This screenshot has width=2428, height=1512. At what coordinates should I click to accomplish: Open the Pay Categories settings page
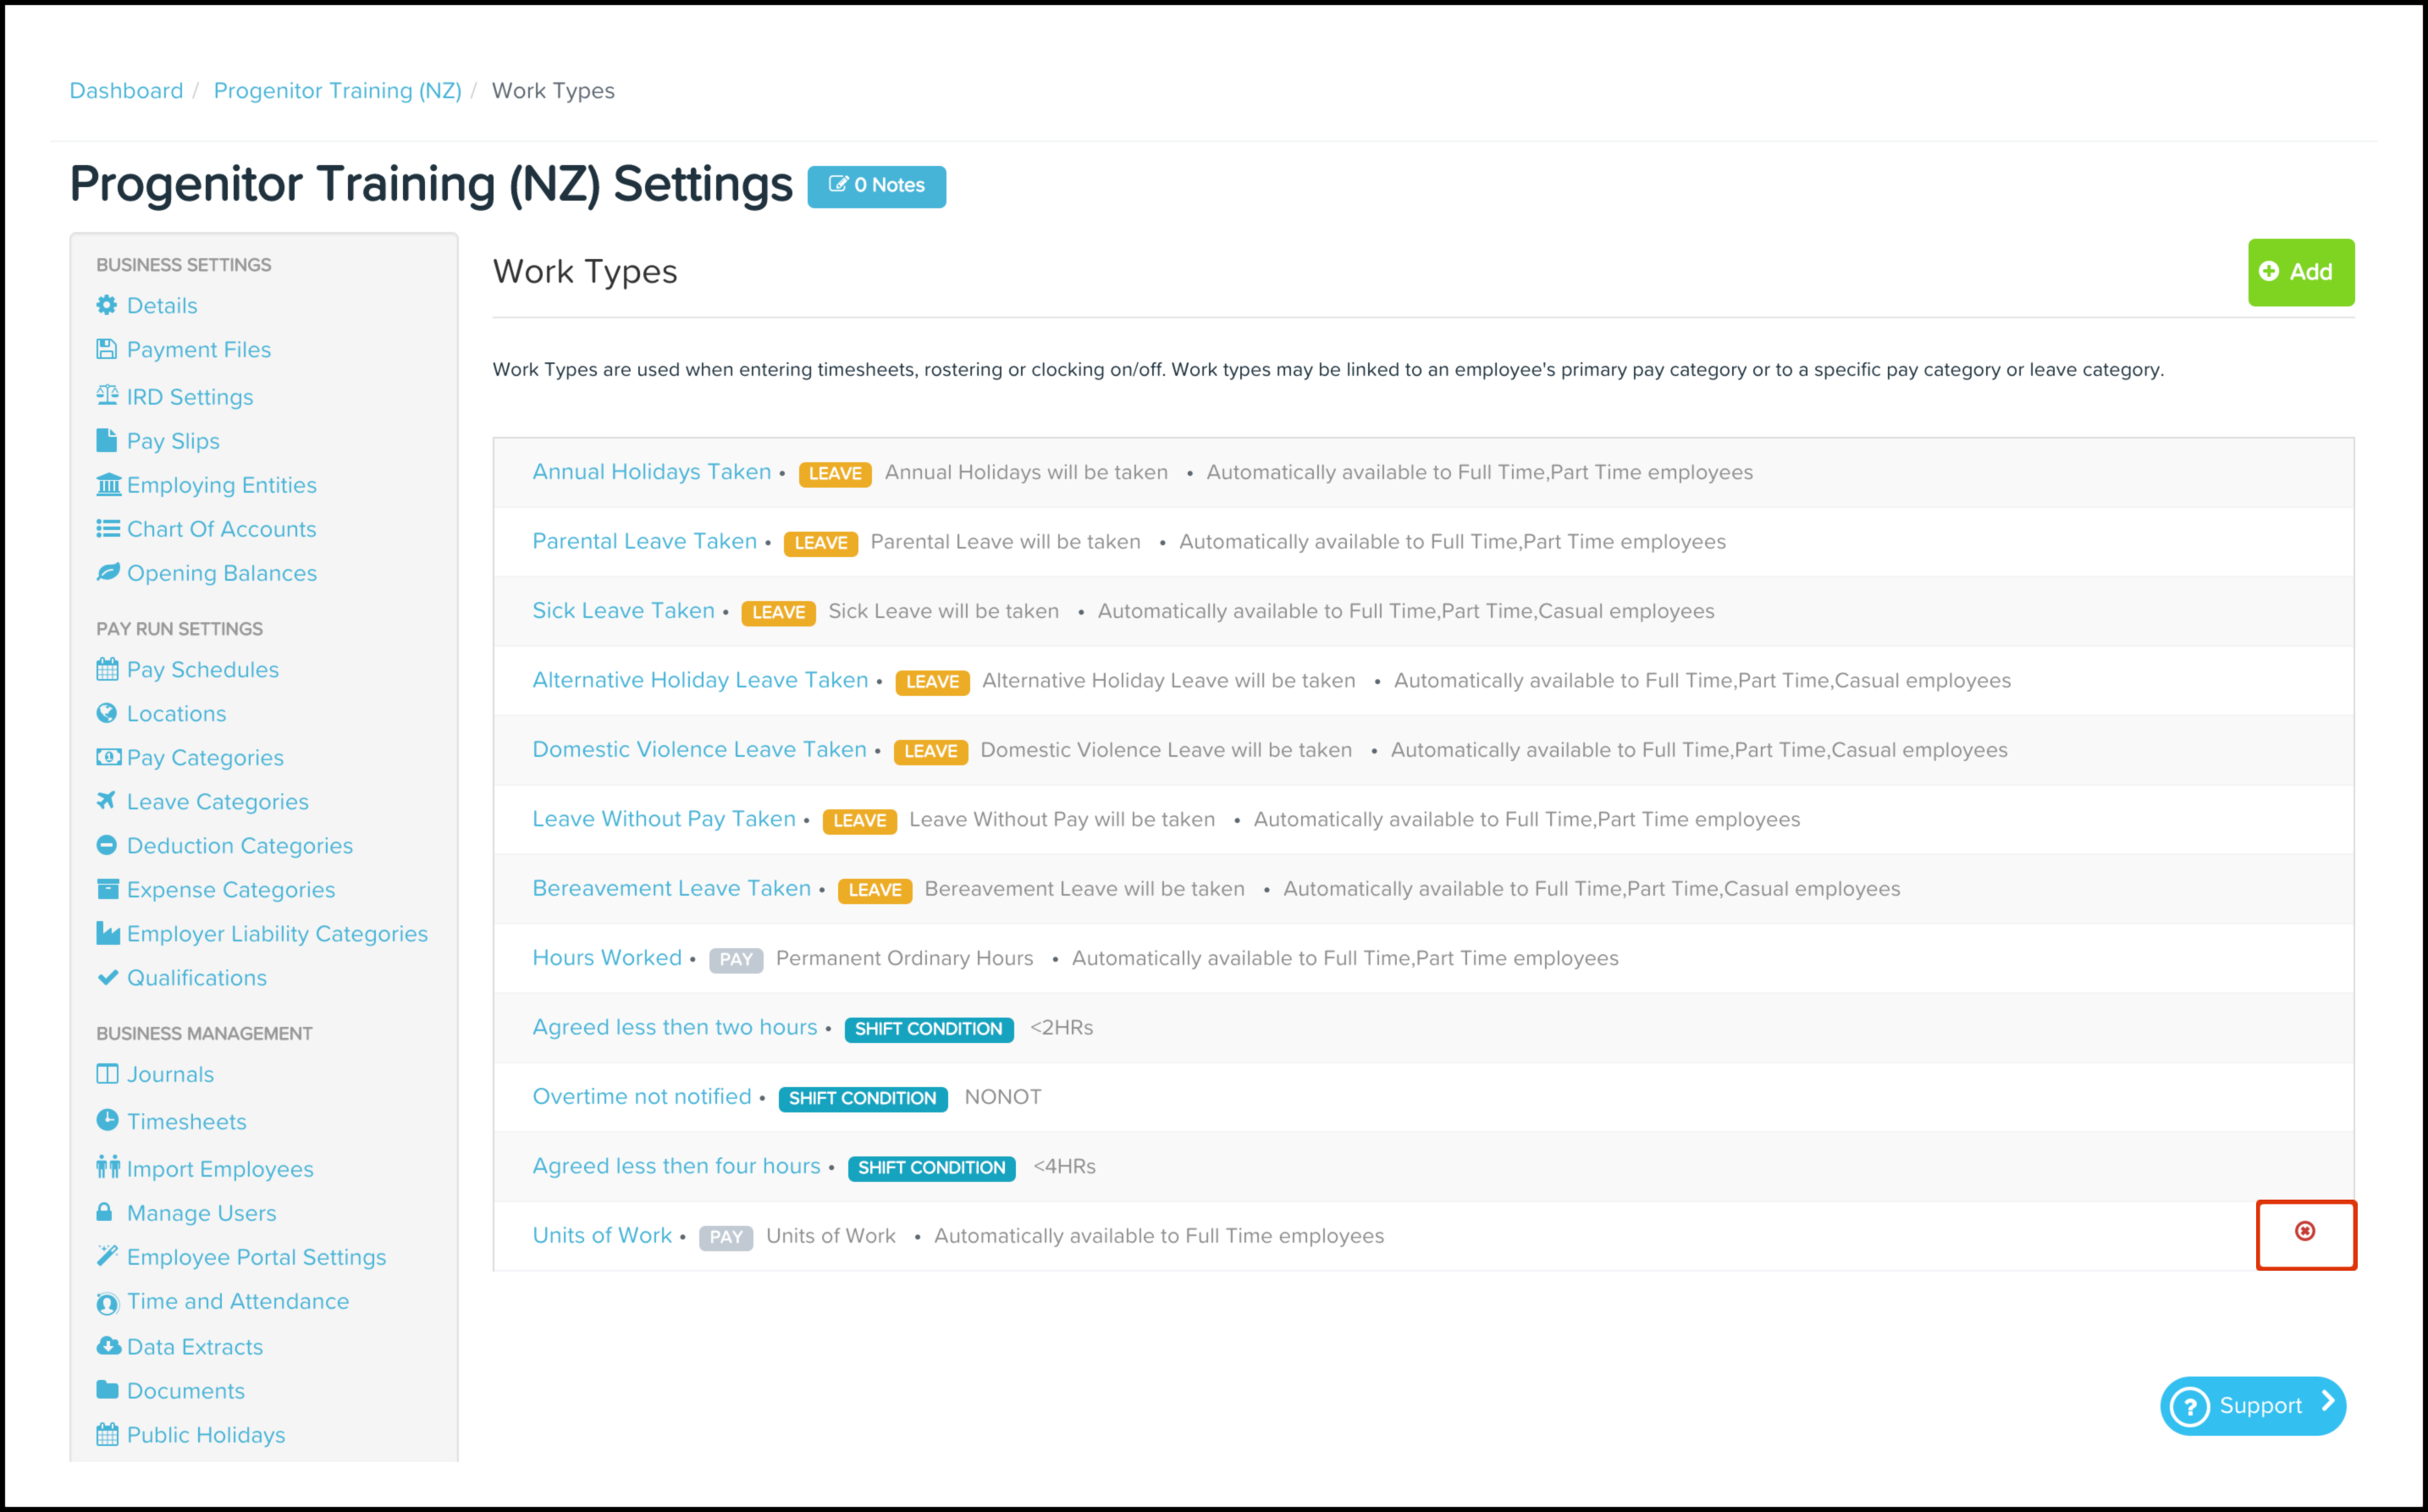(x=205, y=758)
